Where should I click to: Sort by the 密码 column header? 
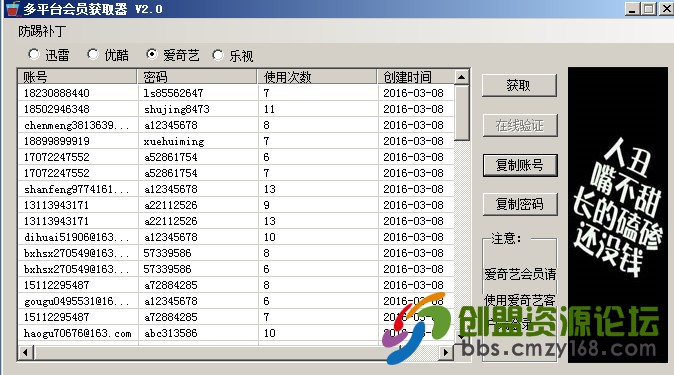click(197, 77)
